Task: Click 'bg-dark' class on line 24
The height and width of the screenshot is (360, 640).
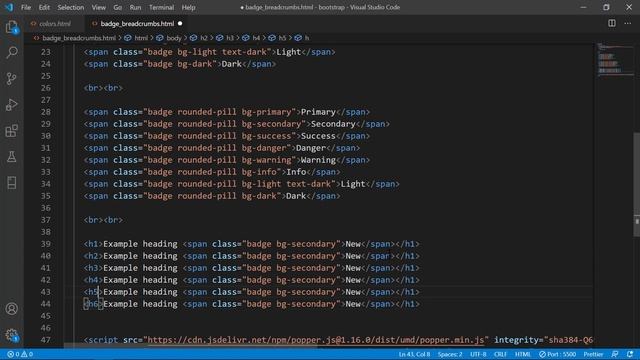Action: [194, 64]
